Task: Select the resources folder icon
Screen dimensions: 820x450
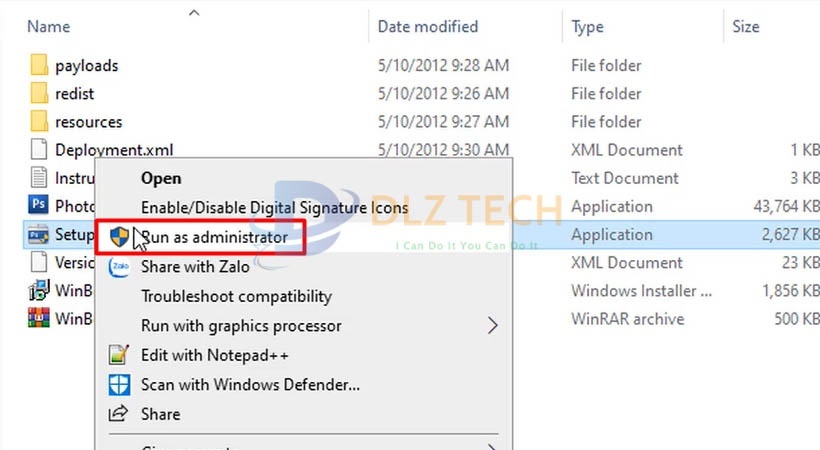Action: (x=39, y=122)
